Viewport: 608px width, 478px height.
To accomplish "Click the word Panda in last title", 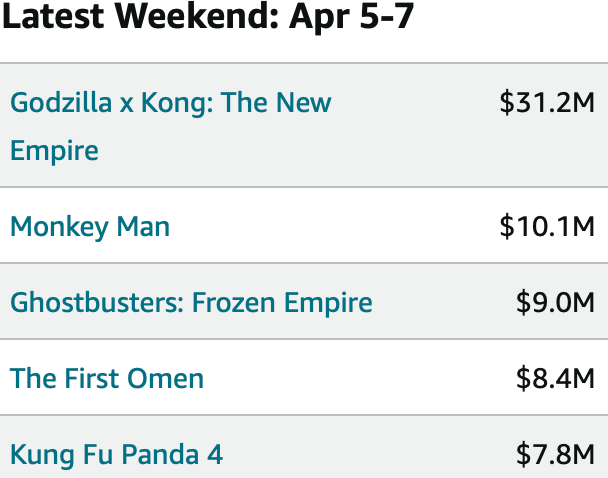I will pos(160,454).
